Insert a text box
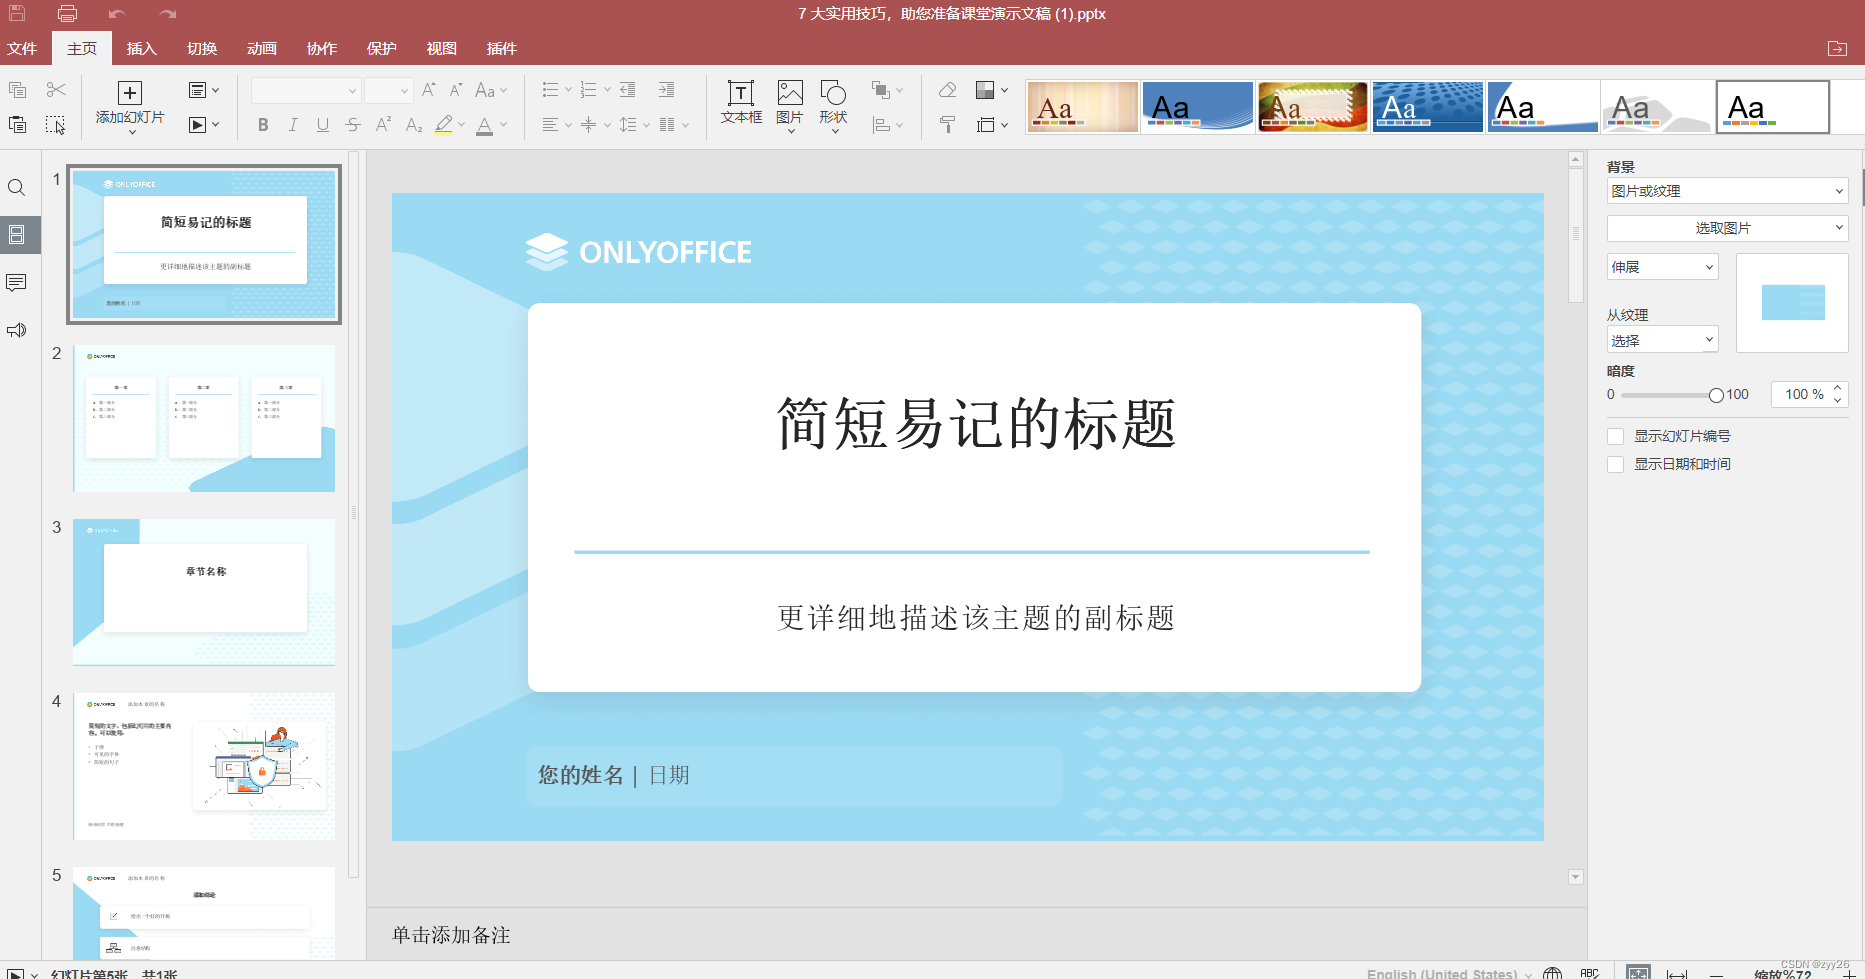This screenshot has width=1865, height=979. click(741, 102)
